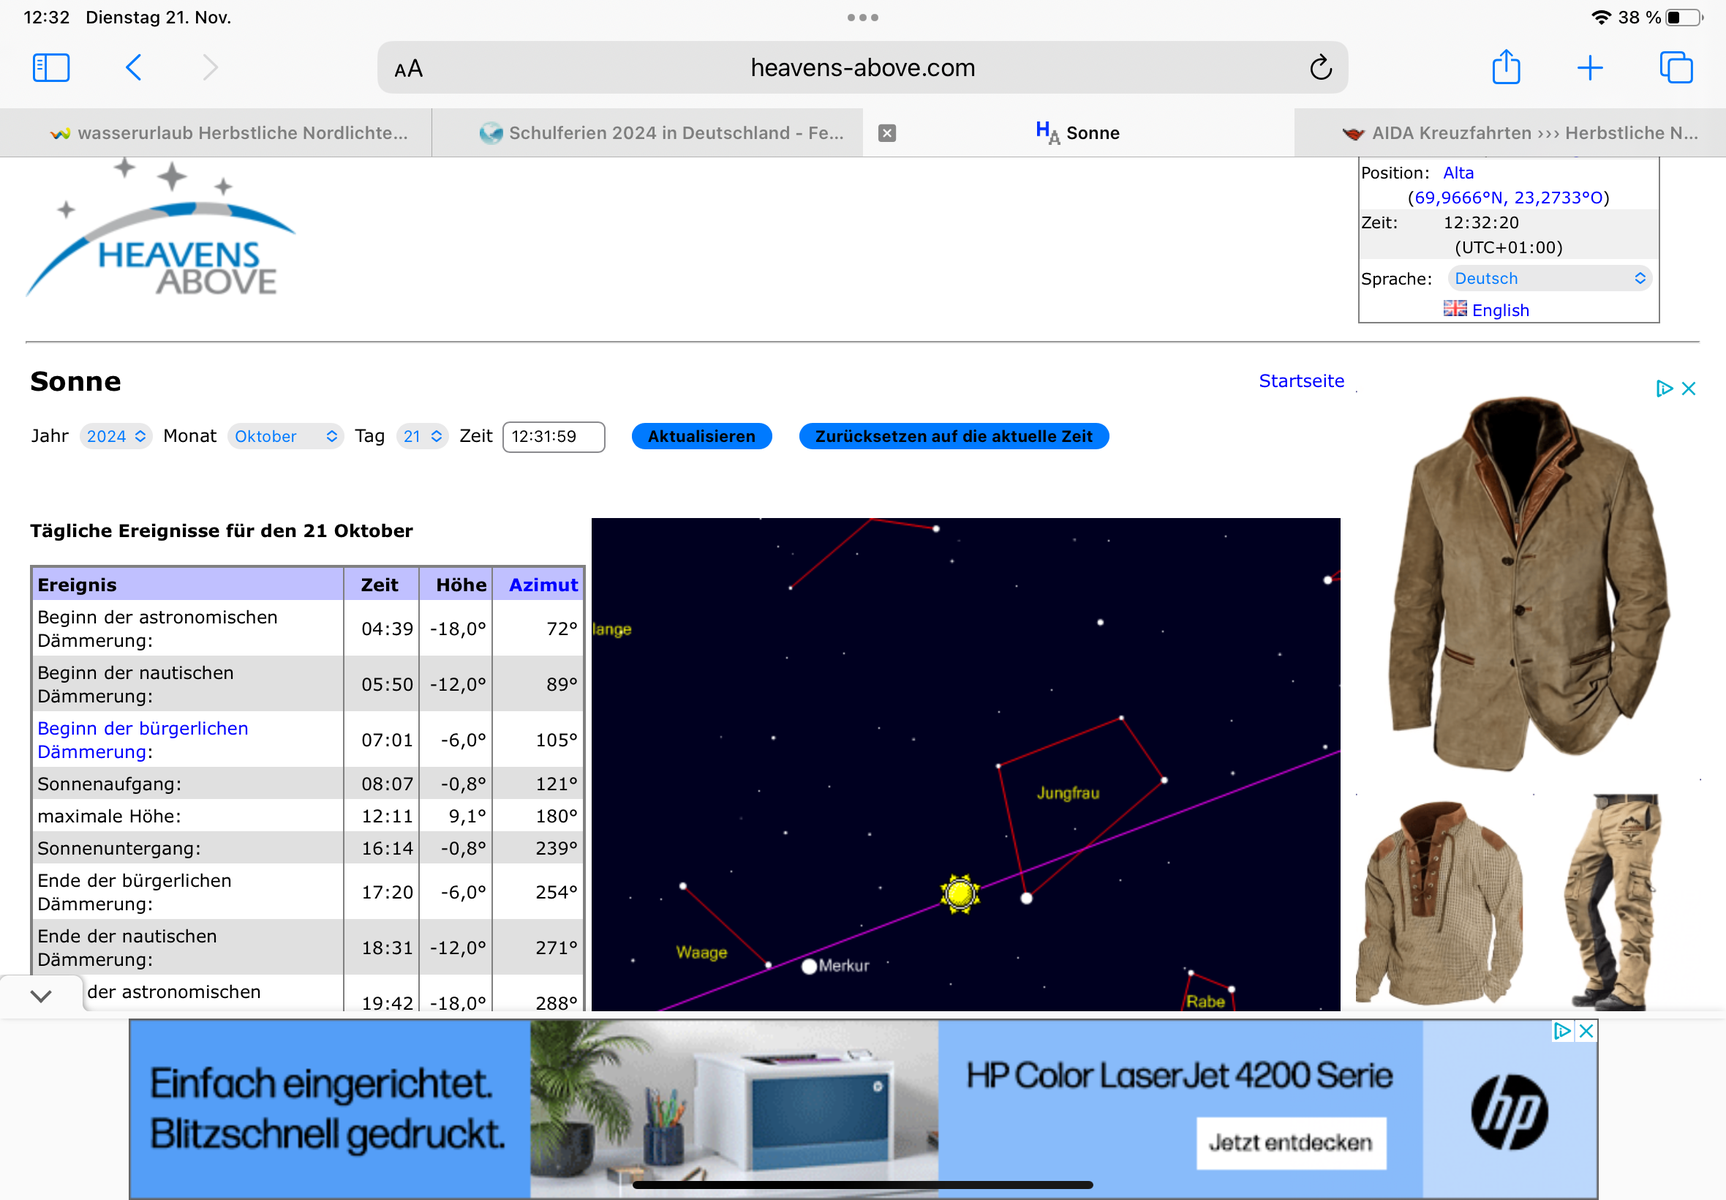Switch to the Schulferien 2024 tab
Viewport: 1726px width, 1200px height.
coord(662,133)
